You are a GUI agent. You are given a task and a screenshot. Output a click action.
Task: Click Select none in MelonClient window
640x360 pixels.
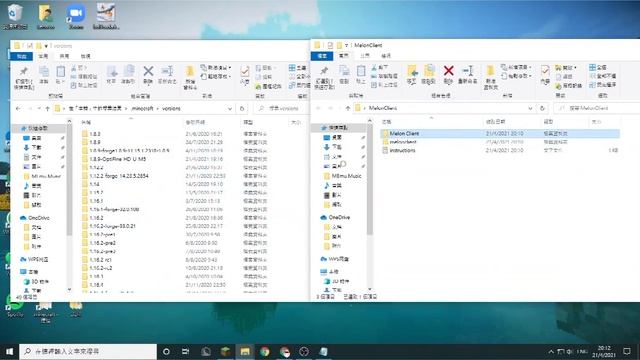602,76
